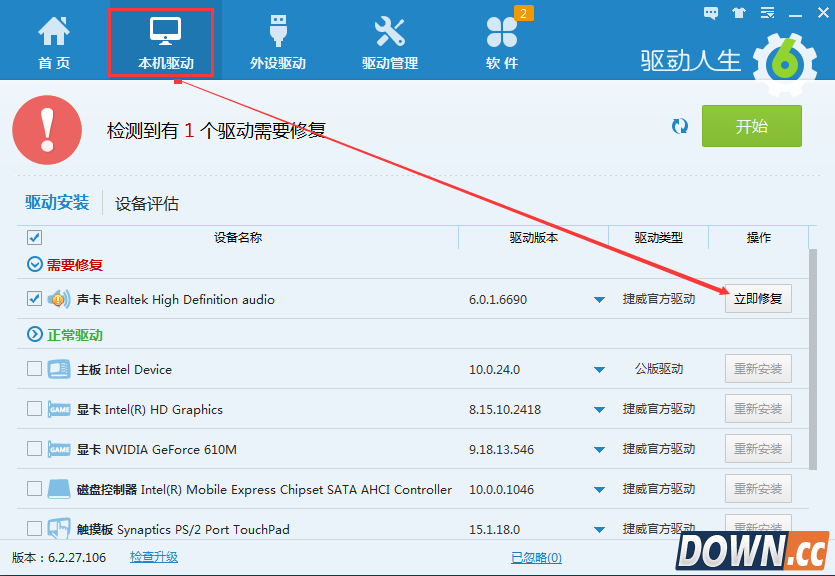
Task: Open version dropdown for Intel(R) HD Graphics
Action: (x=599, y=408)
